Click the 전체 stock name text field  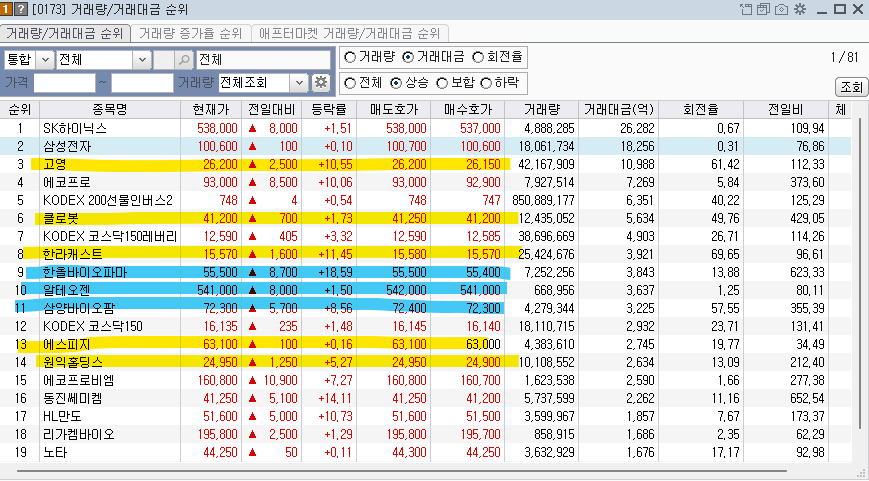(x=263, y=60)
